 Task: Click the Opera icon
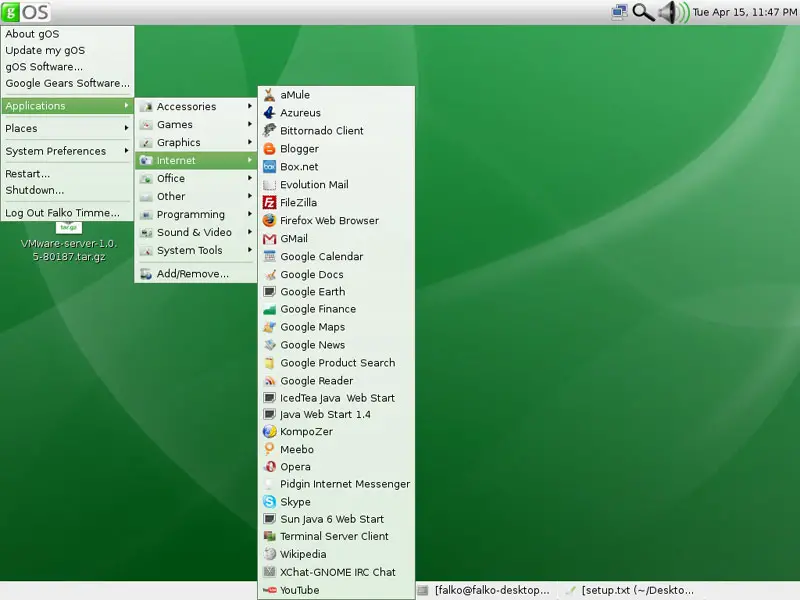pyautogui.click(x=269, y=466)
